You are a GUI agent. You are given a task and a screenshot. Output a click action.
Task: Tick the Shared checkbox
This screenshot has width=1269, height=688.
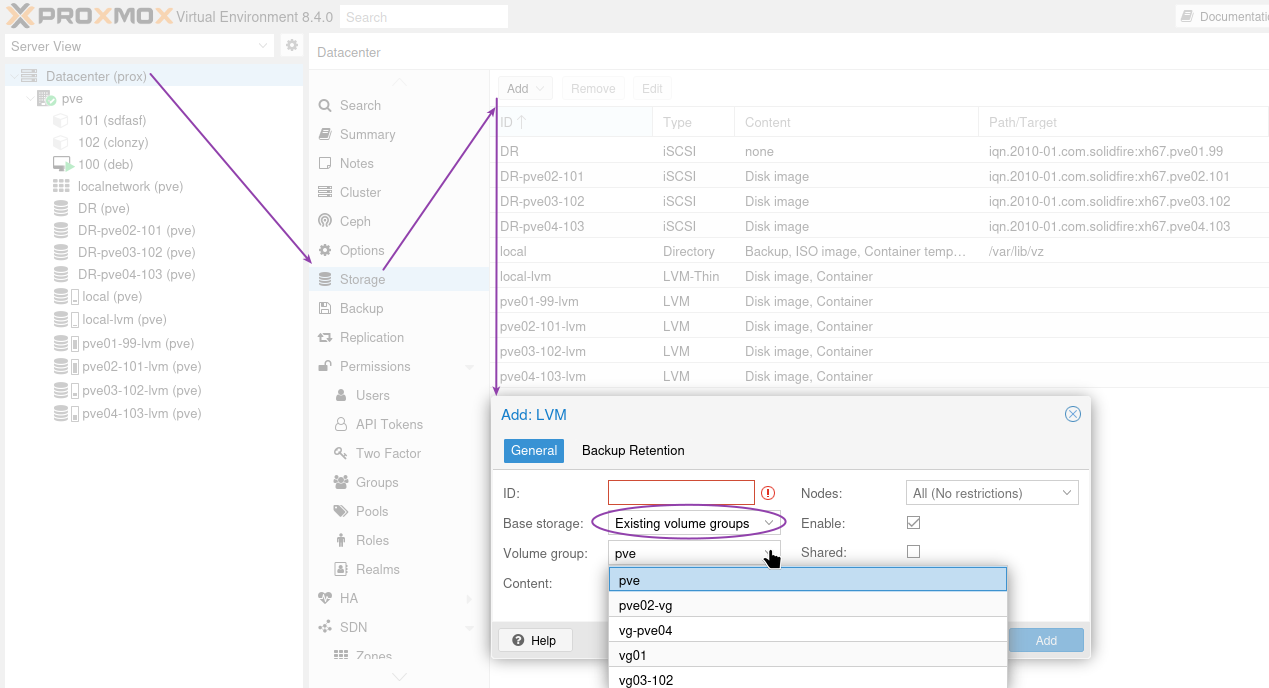(913, 552)
